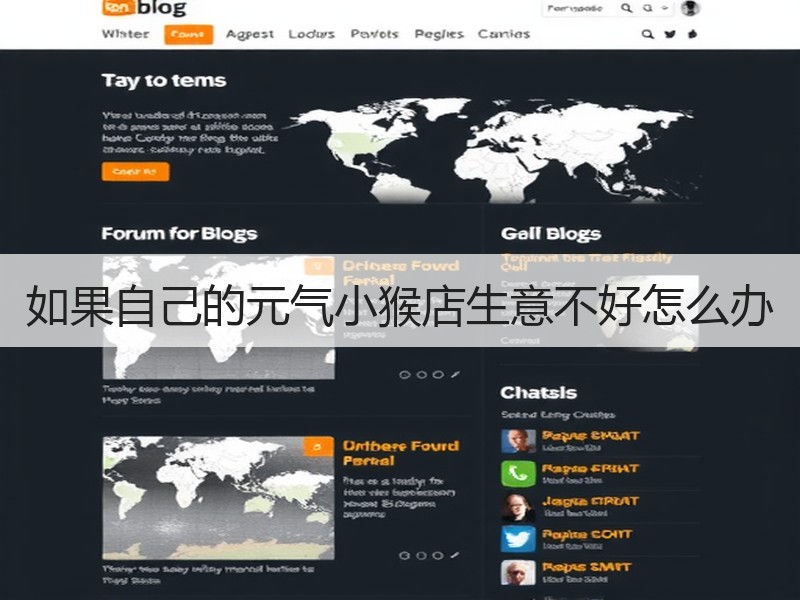The image size is (800, 600).
Task: Click the second magnifier icon in the header search box
Action: (647, 8)
